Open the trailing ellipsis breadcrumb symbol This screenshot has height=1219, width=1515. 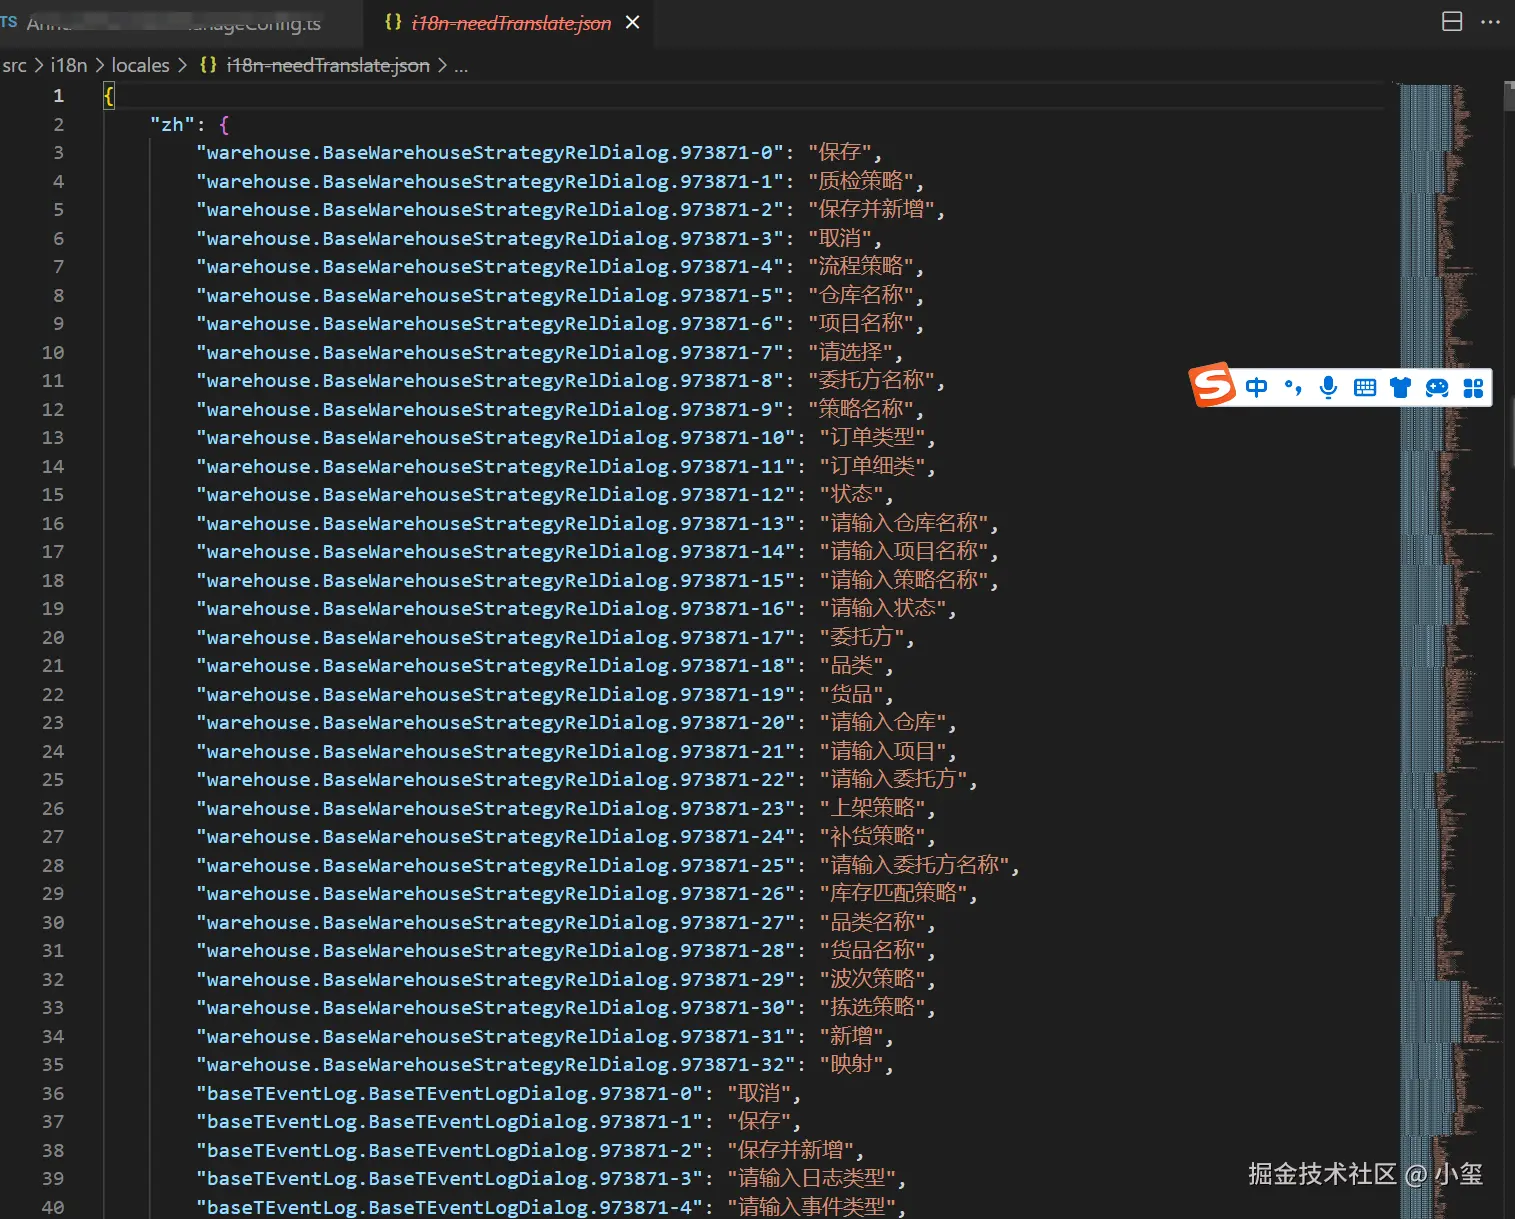[461, 66]
